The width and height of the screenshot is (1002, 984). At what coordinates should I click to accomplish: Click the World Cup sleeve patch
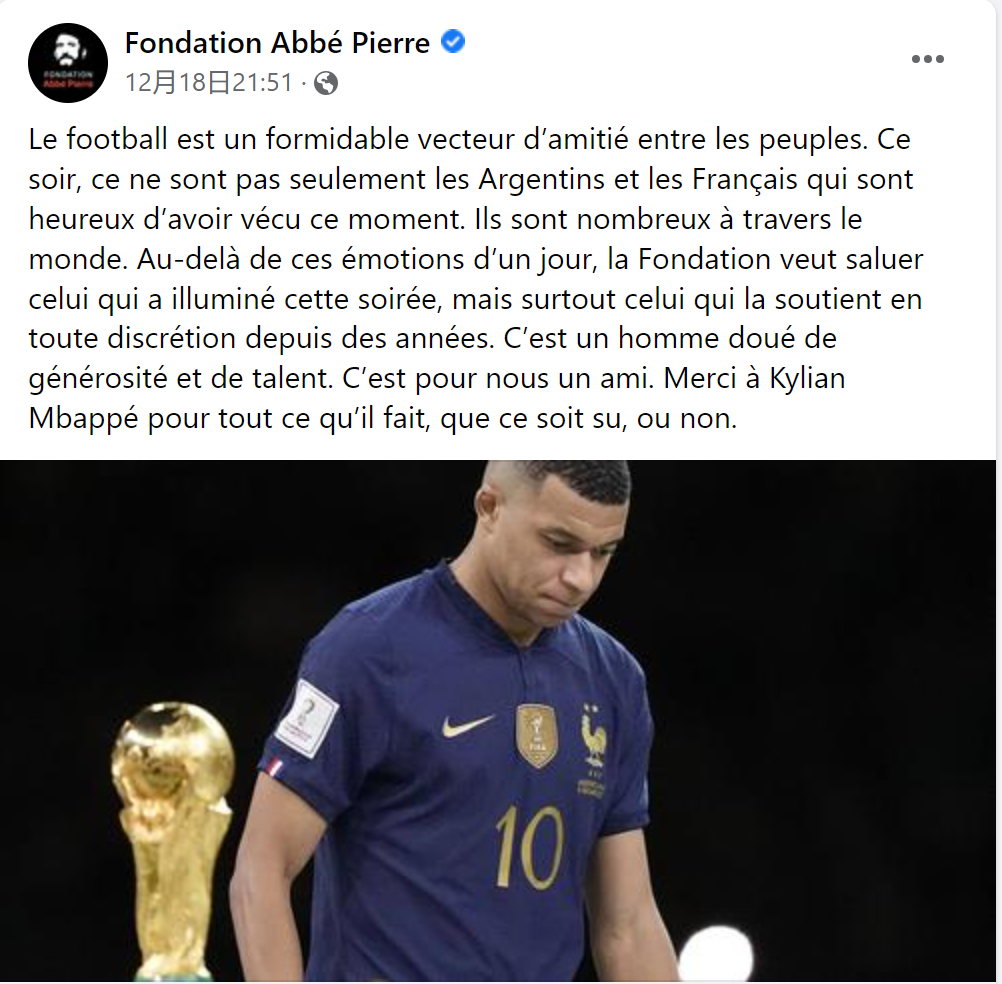click(x=308, y=718)
